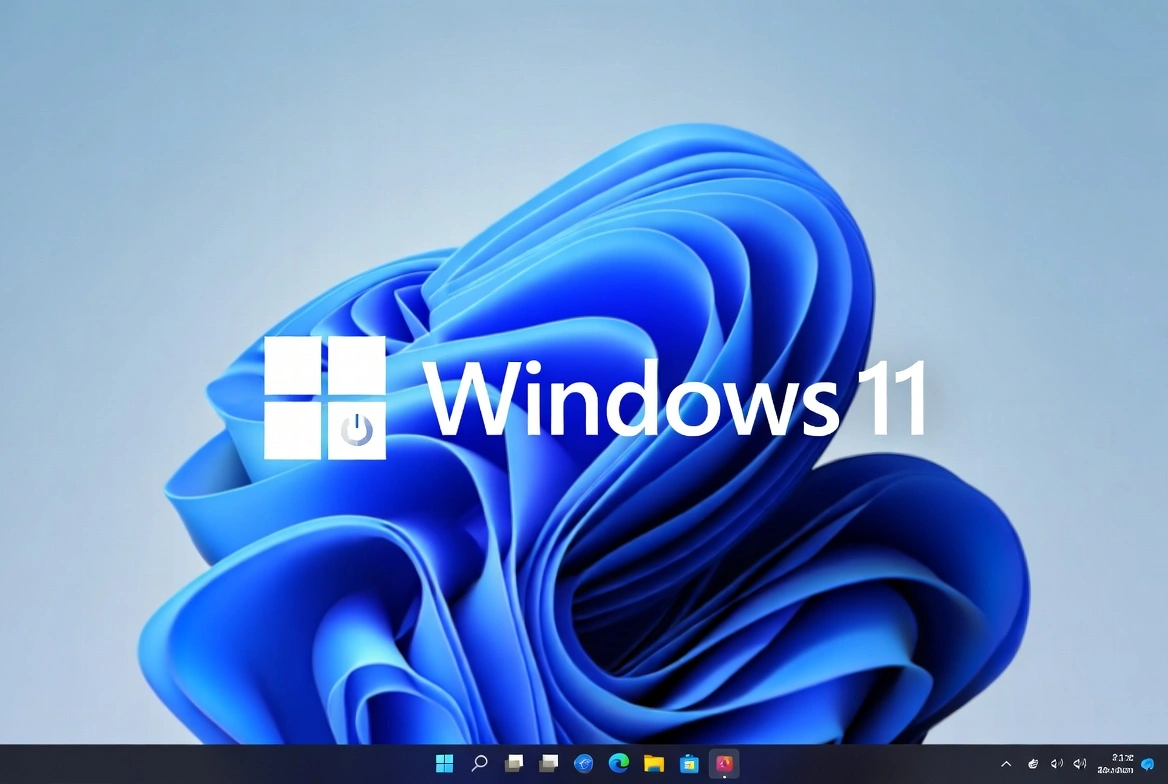
Task: Open Task View
Action: (513, 762)
